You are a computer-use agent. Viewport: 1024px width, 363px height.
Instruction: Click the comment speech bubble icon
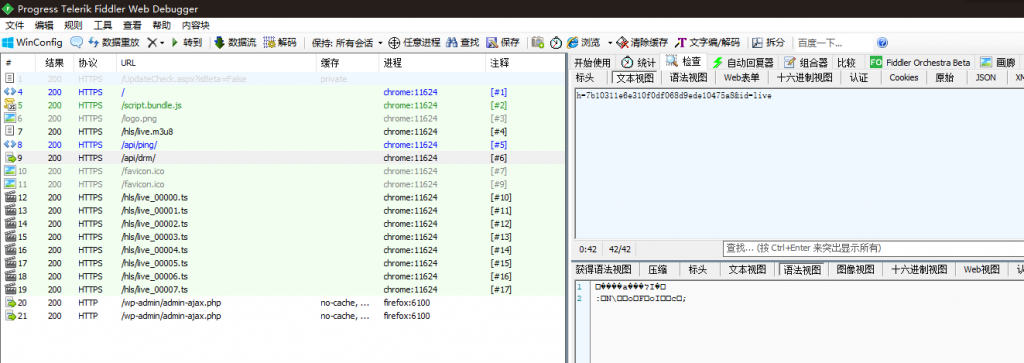click(x=76, y=42)
